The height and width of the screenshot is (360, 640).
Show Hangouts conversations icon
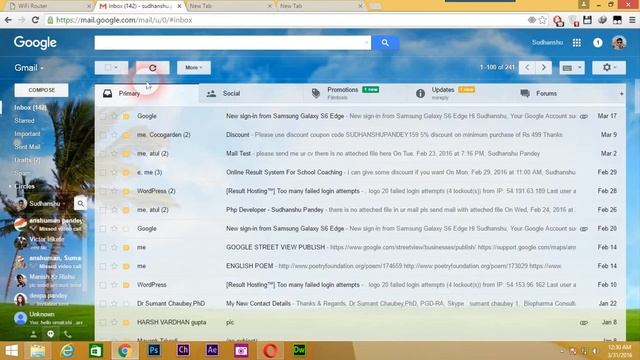pos(51,334)
